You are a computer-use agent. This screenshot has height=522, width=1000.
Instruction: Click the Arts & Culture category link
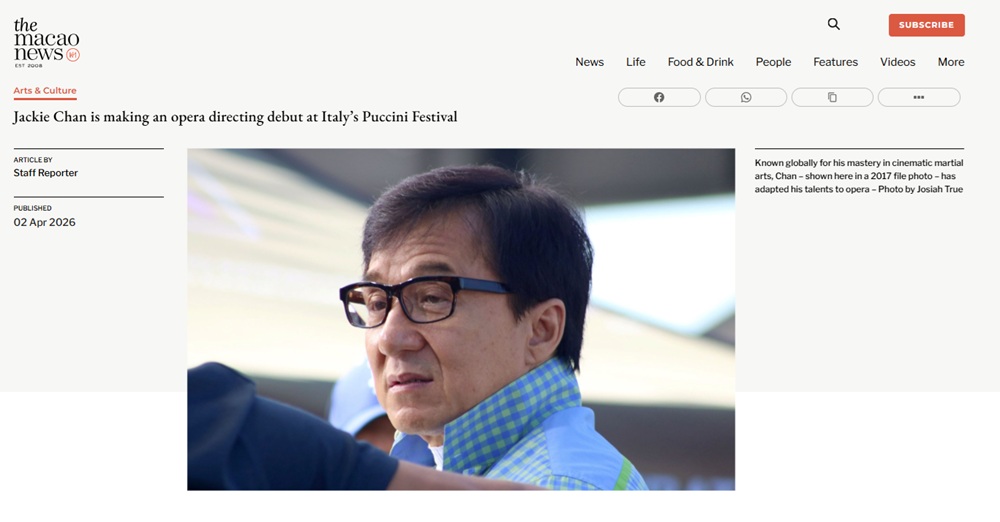click(x=45, y=91)
